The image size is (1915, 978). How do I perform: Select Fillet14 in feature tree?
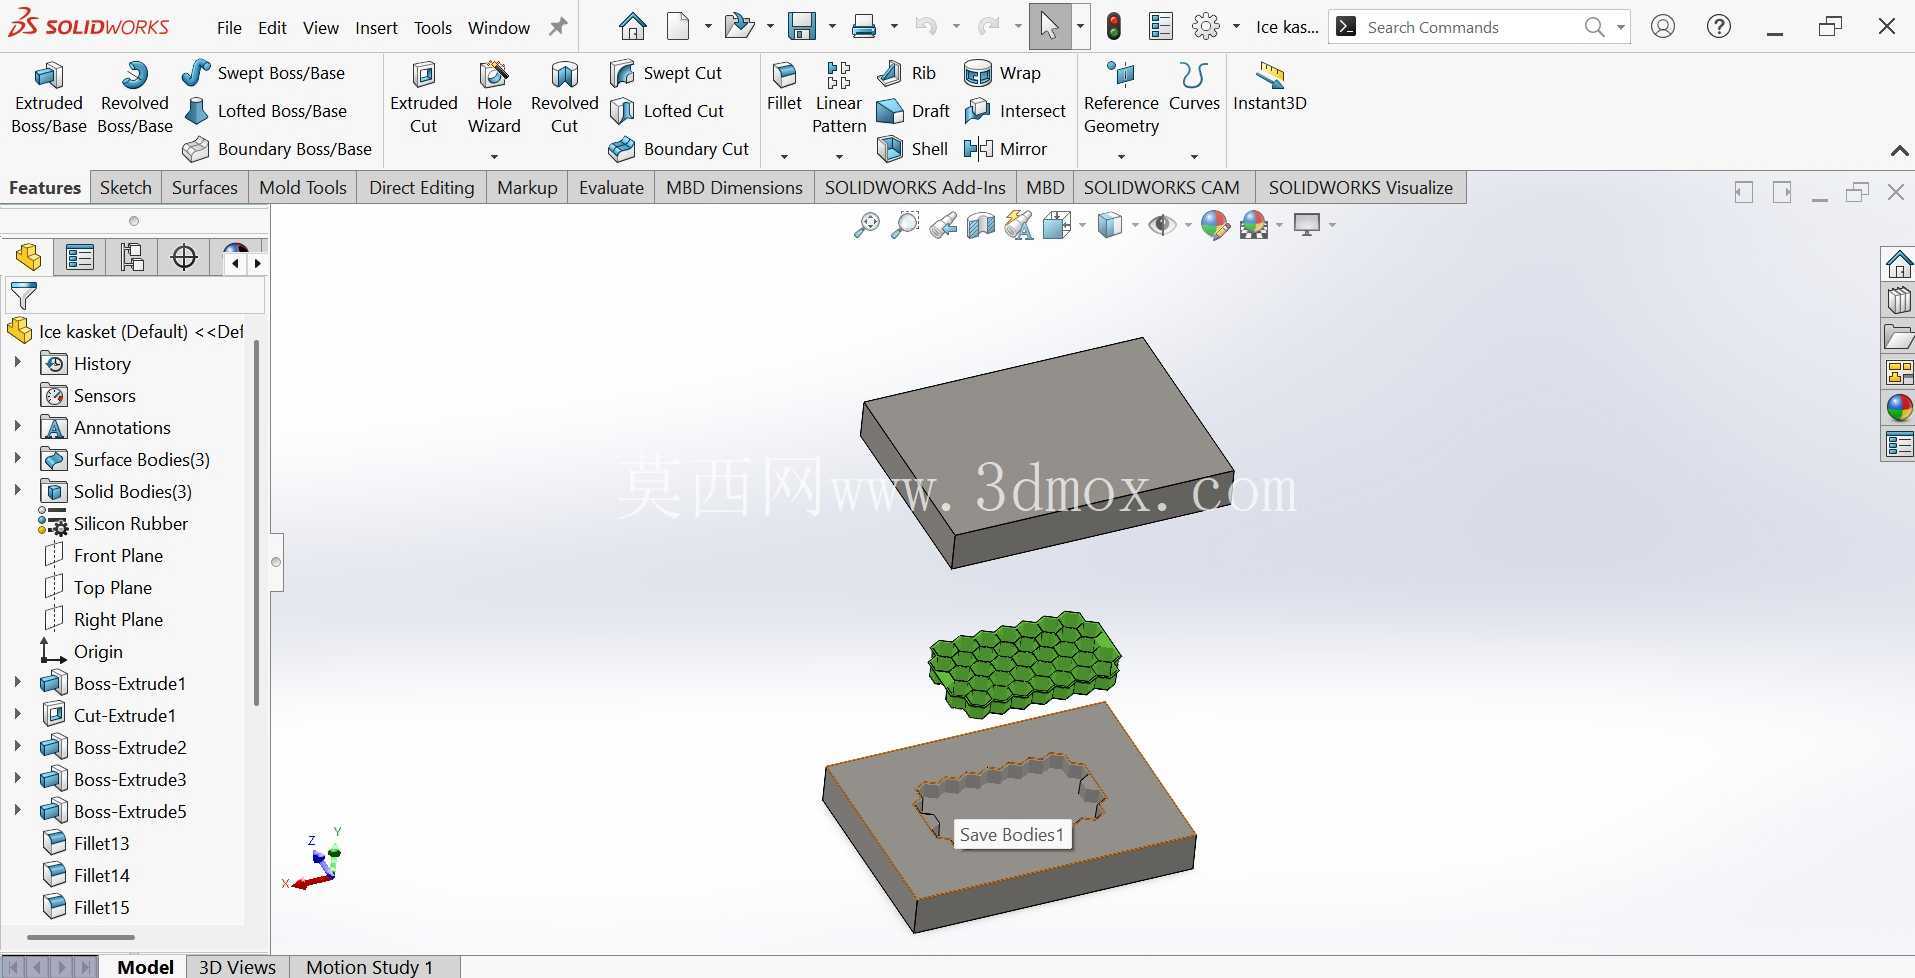(x=101, y=875)
